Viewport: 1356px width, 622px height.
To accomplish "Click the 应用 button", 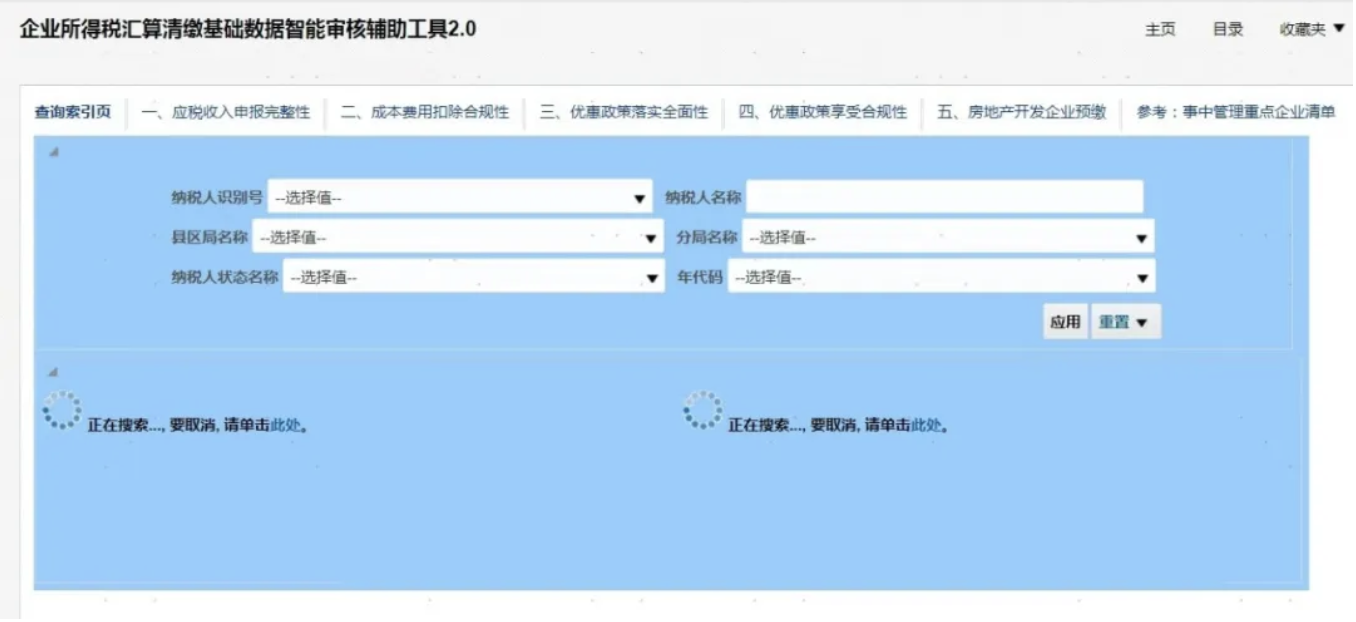I will [1065, 322].
